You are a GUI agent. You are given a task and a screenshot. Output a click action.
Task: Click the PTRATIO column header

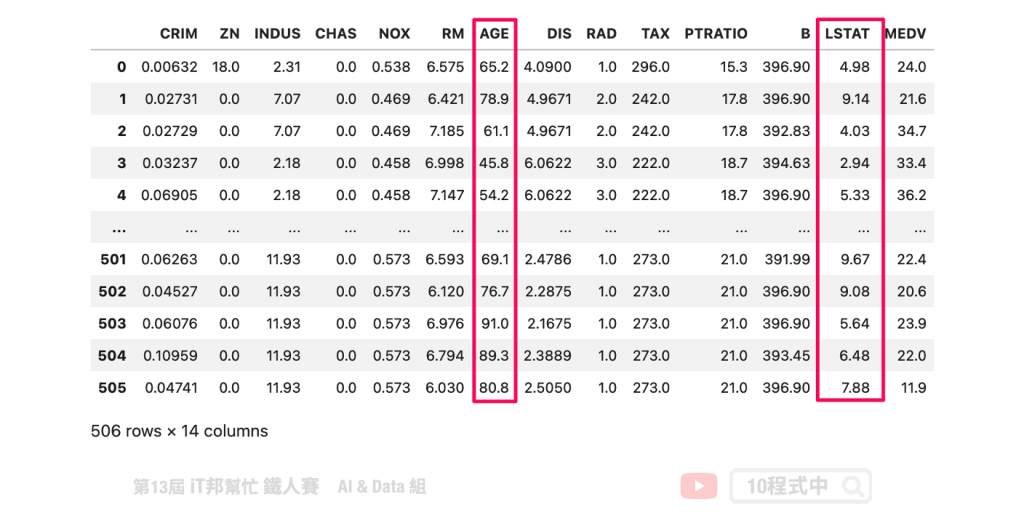(716, 33)
